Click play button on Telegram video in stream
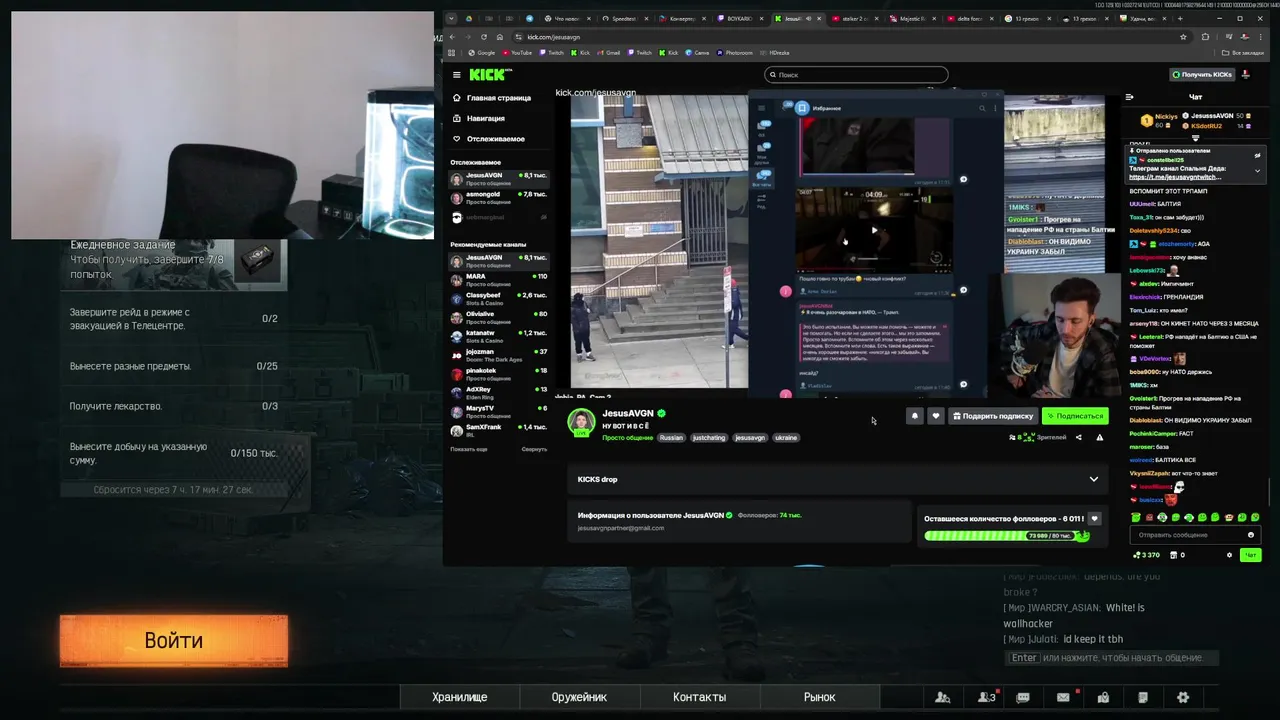The width and height of the screenshot is (1280, 720). tap(874, 230)
